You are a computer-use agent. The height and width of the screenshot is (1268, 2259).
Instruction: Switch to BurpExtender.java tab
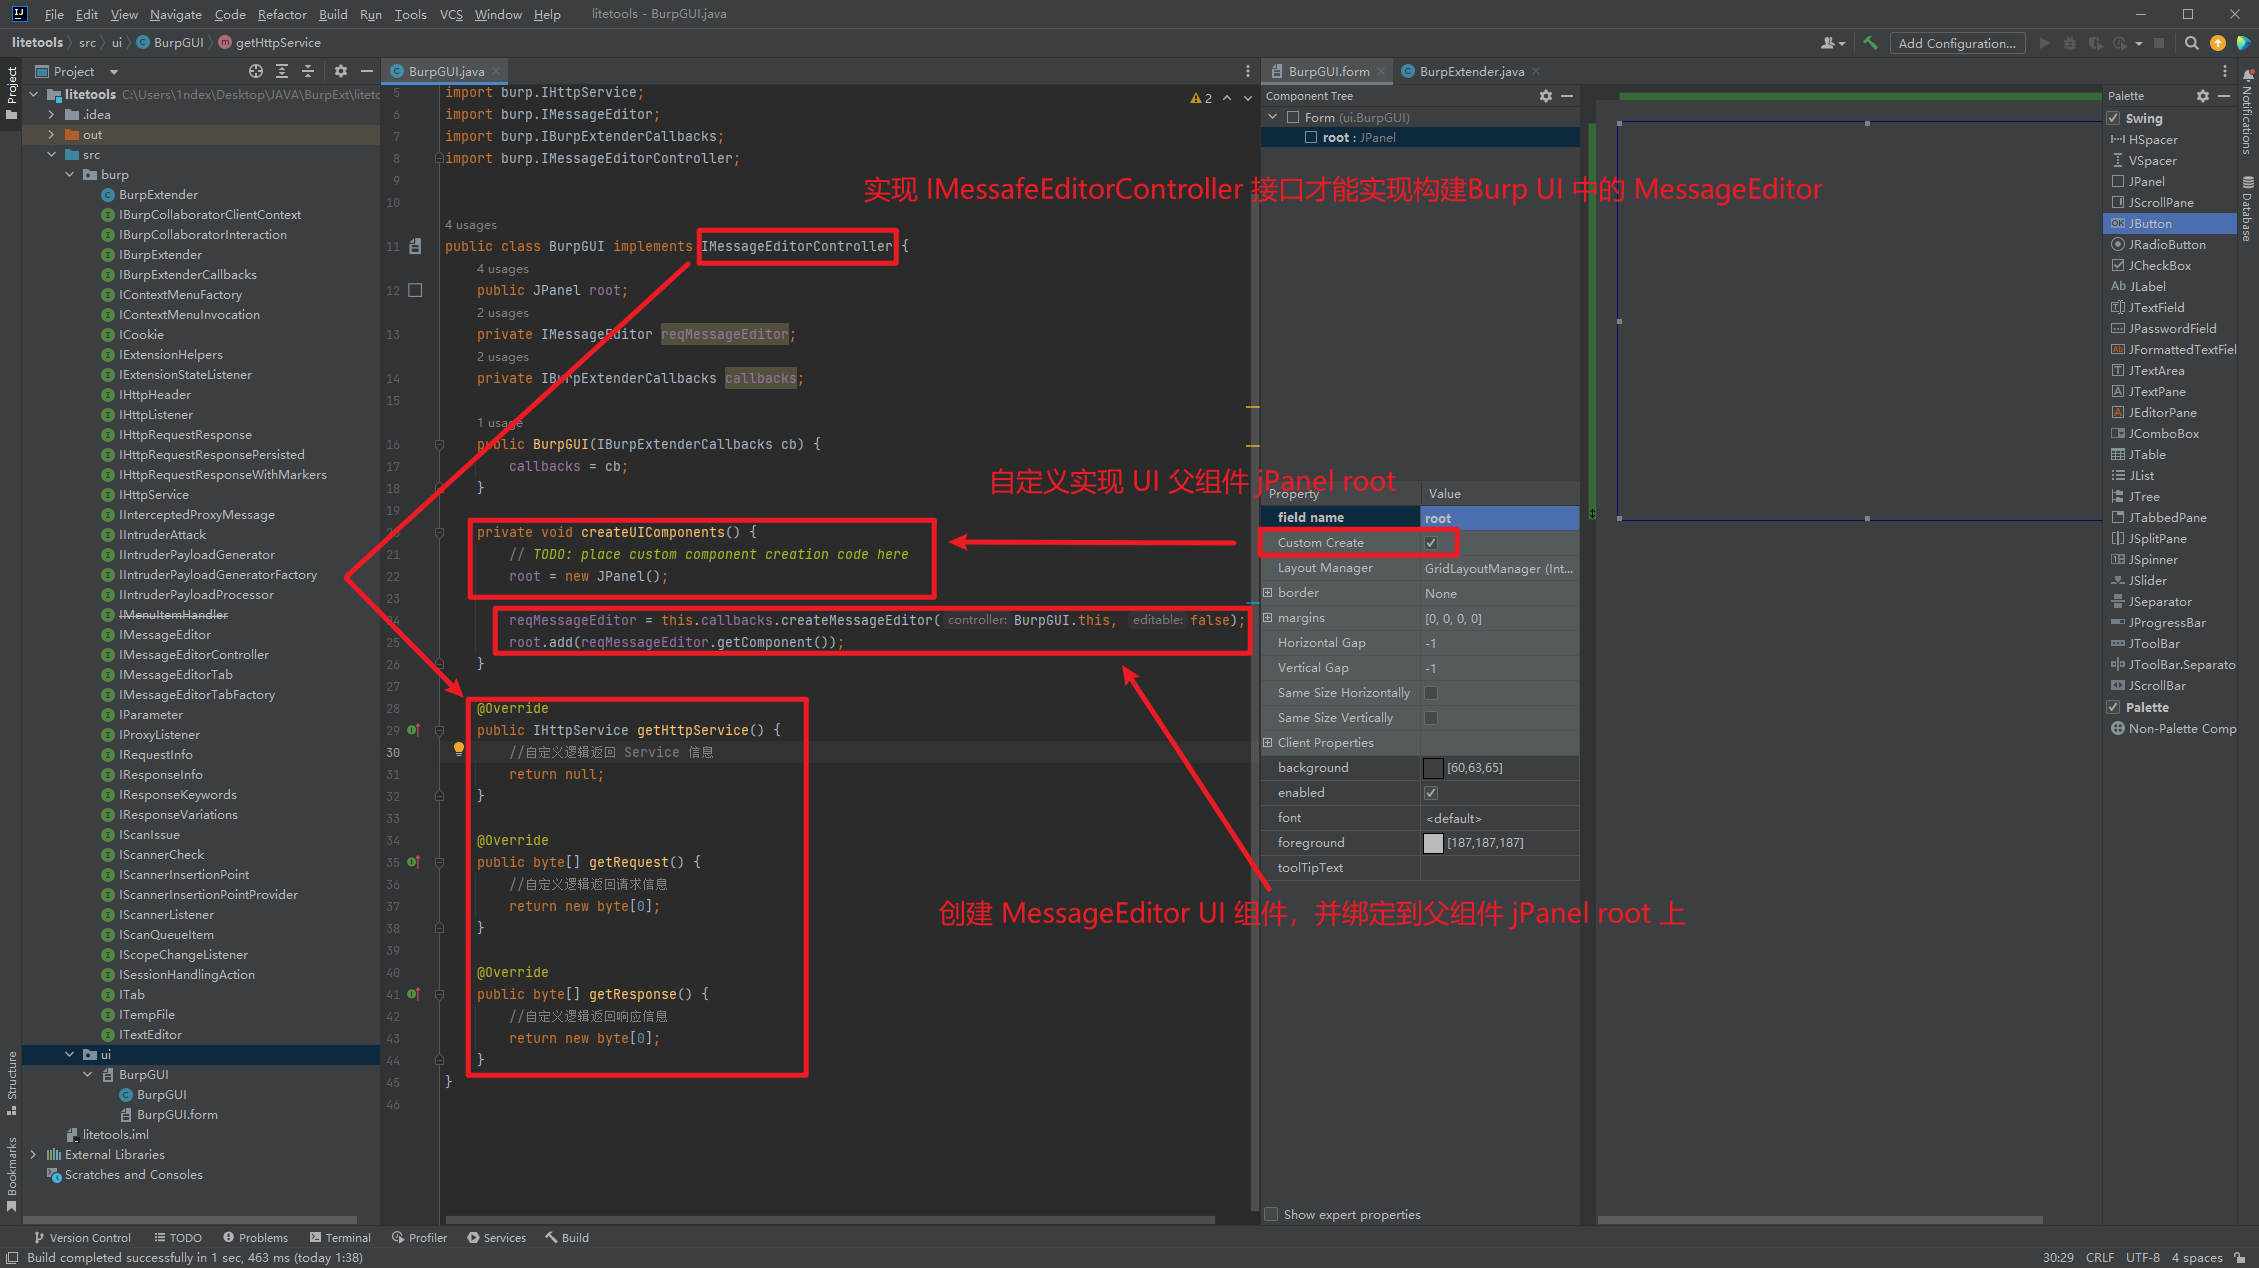tap(1471, 71)
